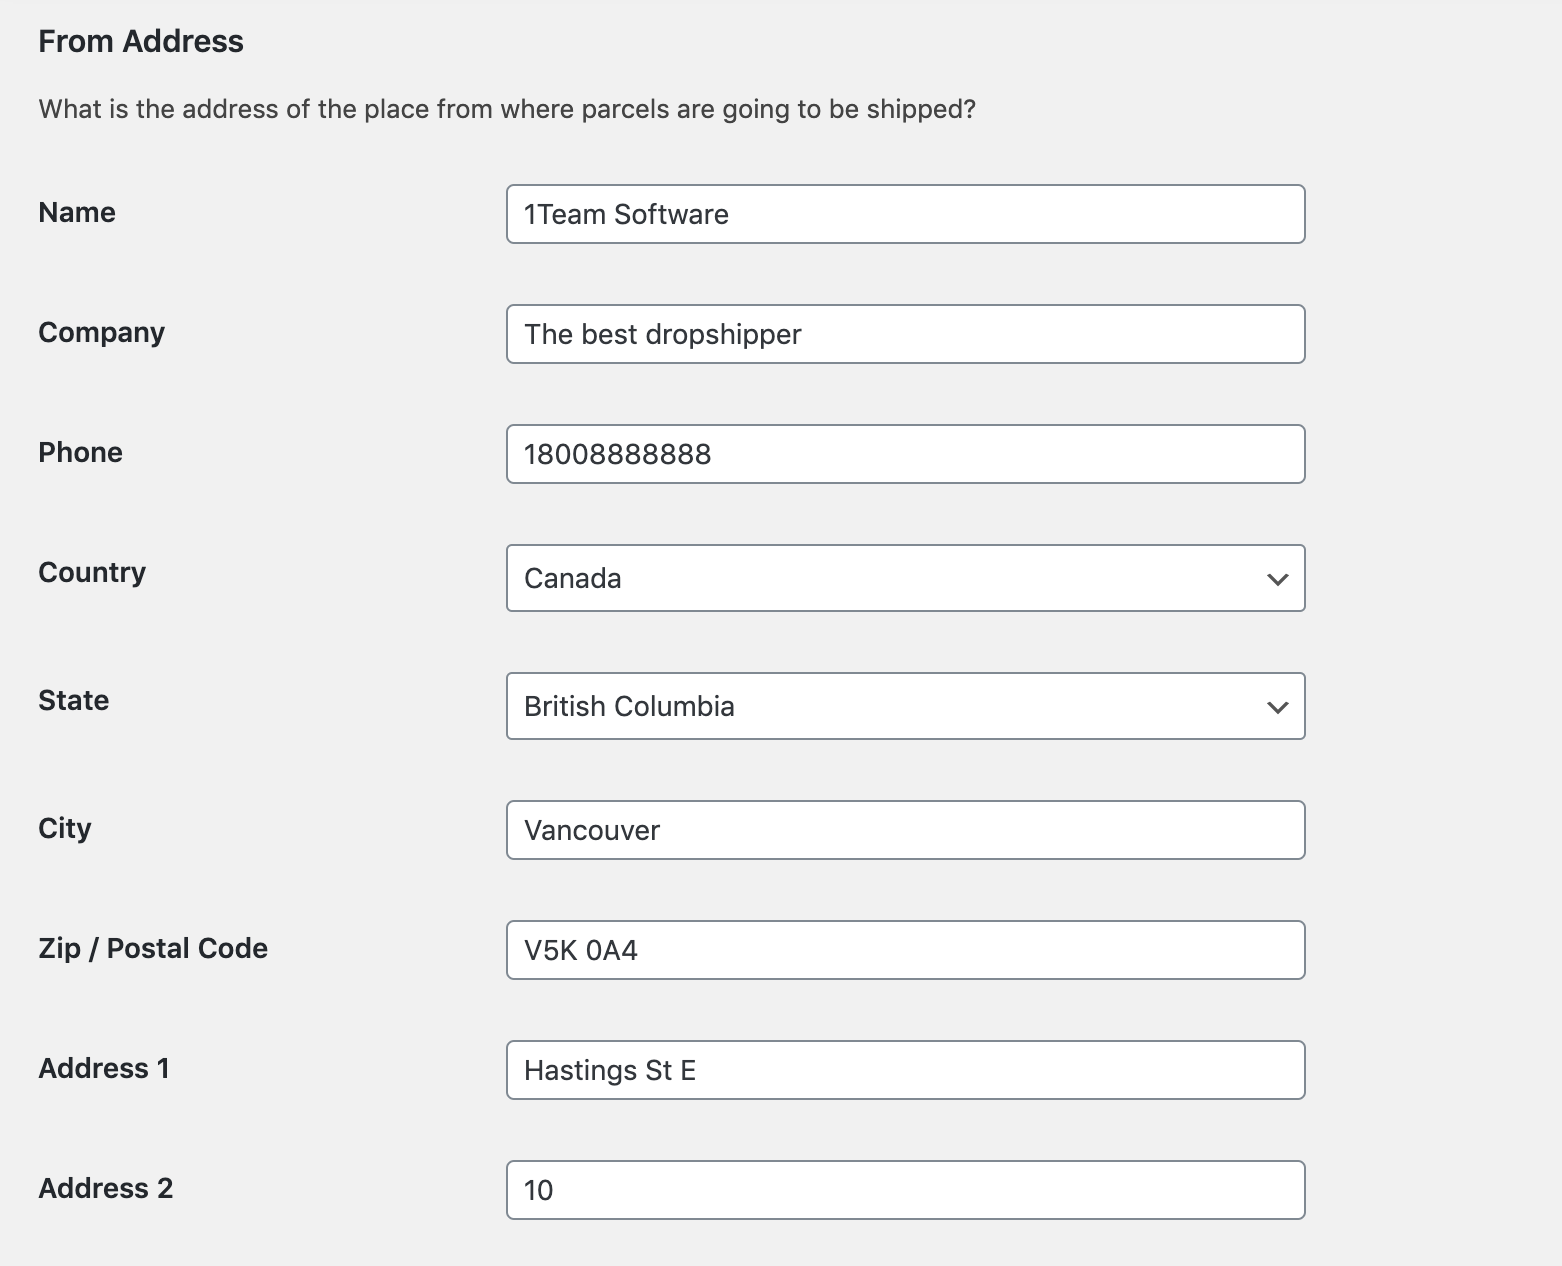The image size is (1562, 1266).
Task: Click the Phone number input
Action: [x=905, y=454]
